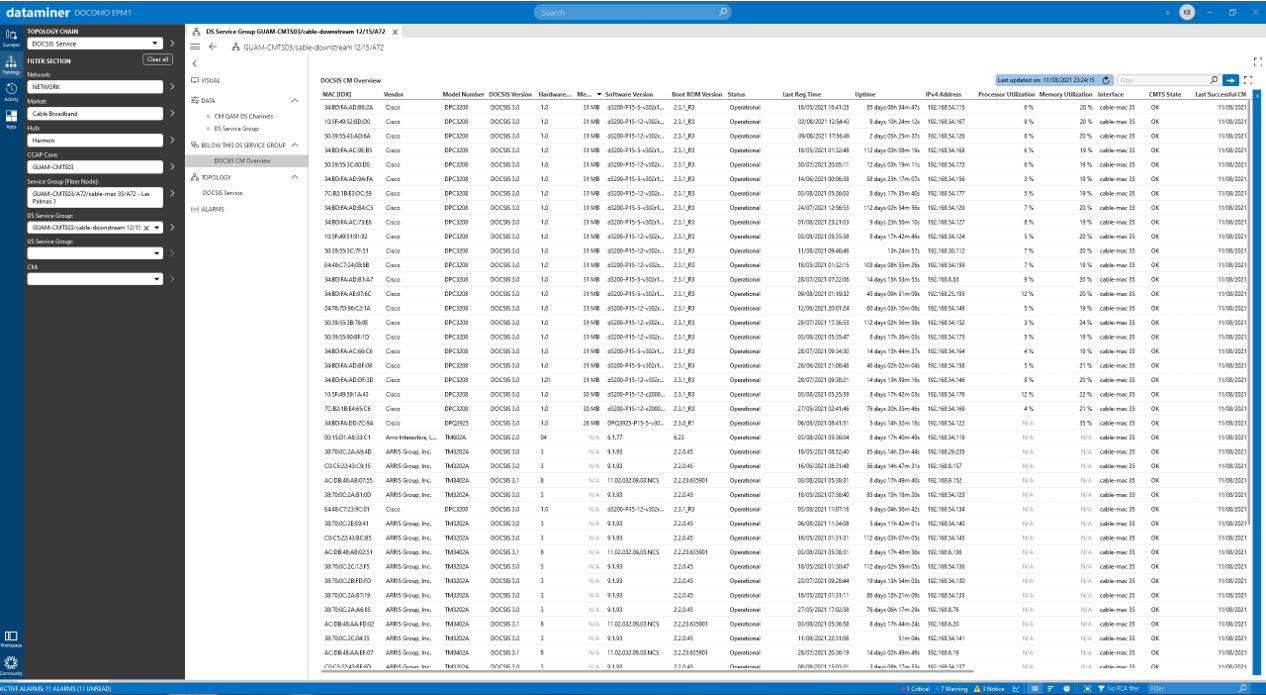Click the No RCA filter funnel
The height and width of the screenshot is (695, 1266).
point(1120,688)
